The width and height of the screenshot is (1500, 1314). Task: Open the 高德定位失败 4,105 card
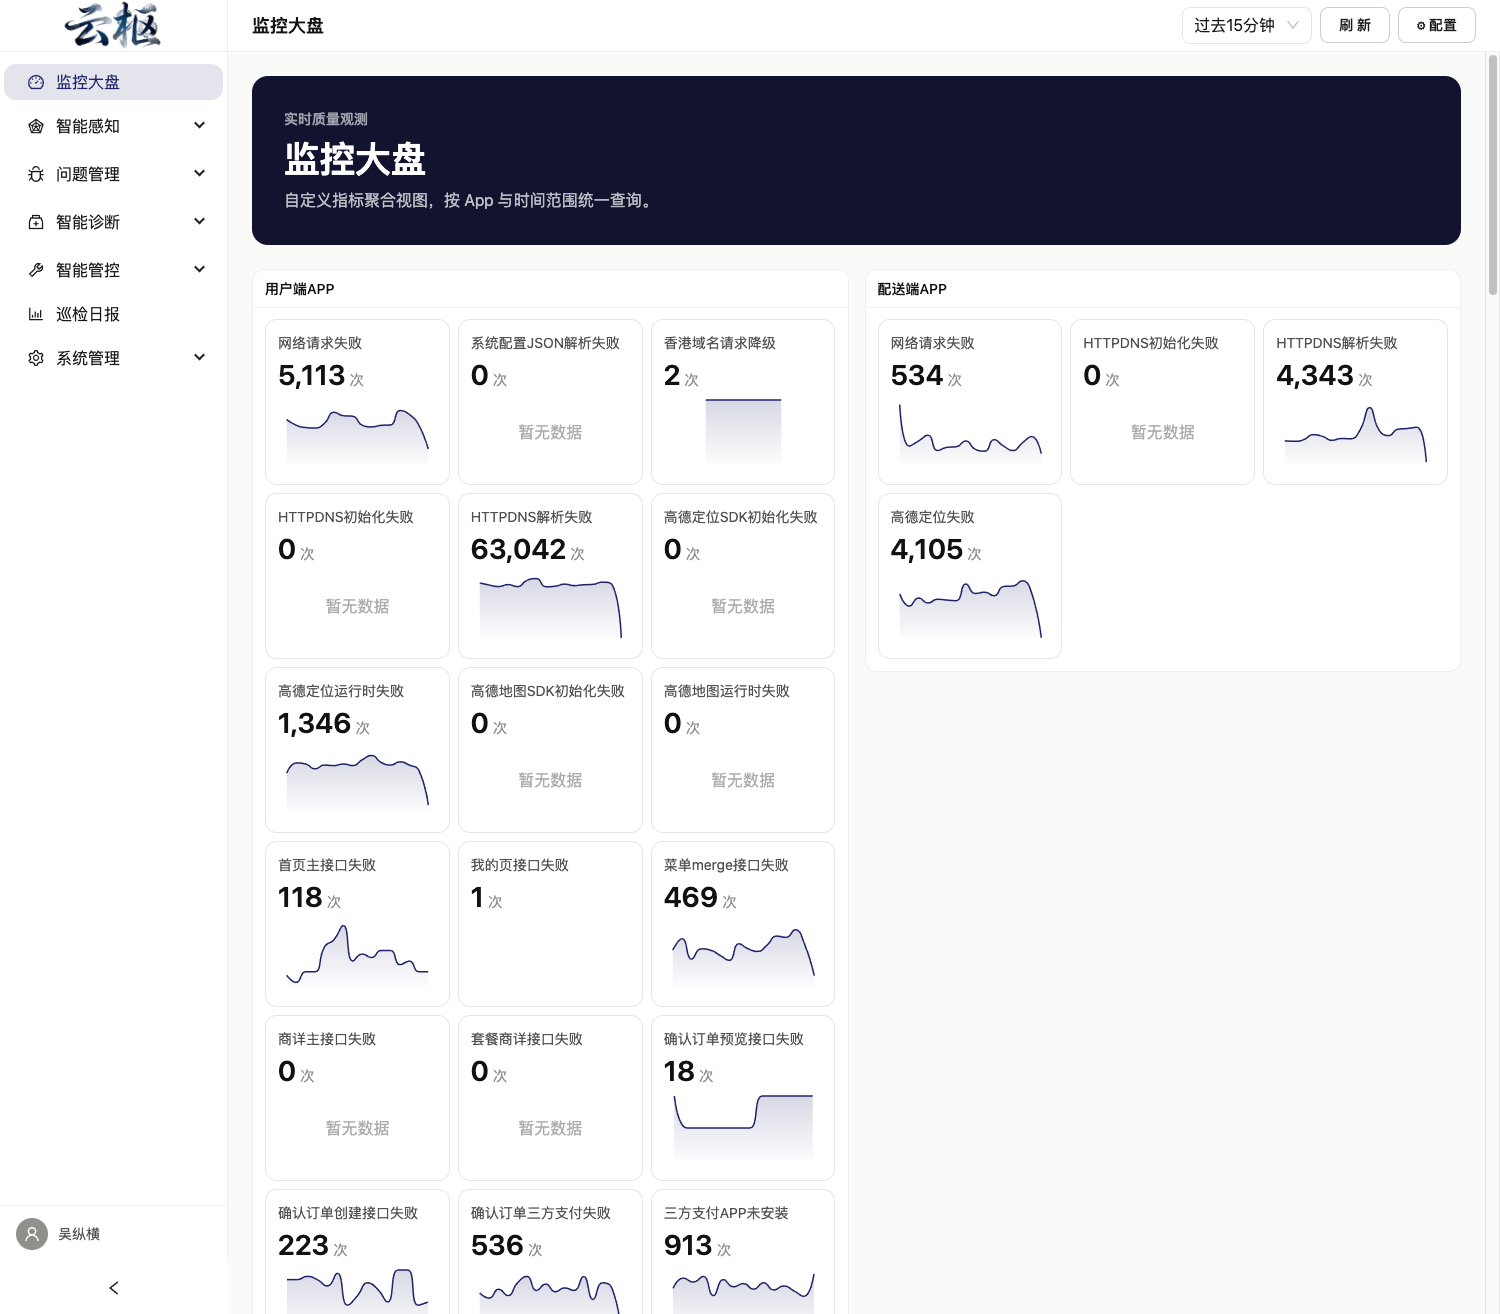(x=970, y=576)
